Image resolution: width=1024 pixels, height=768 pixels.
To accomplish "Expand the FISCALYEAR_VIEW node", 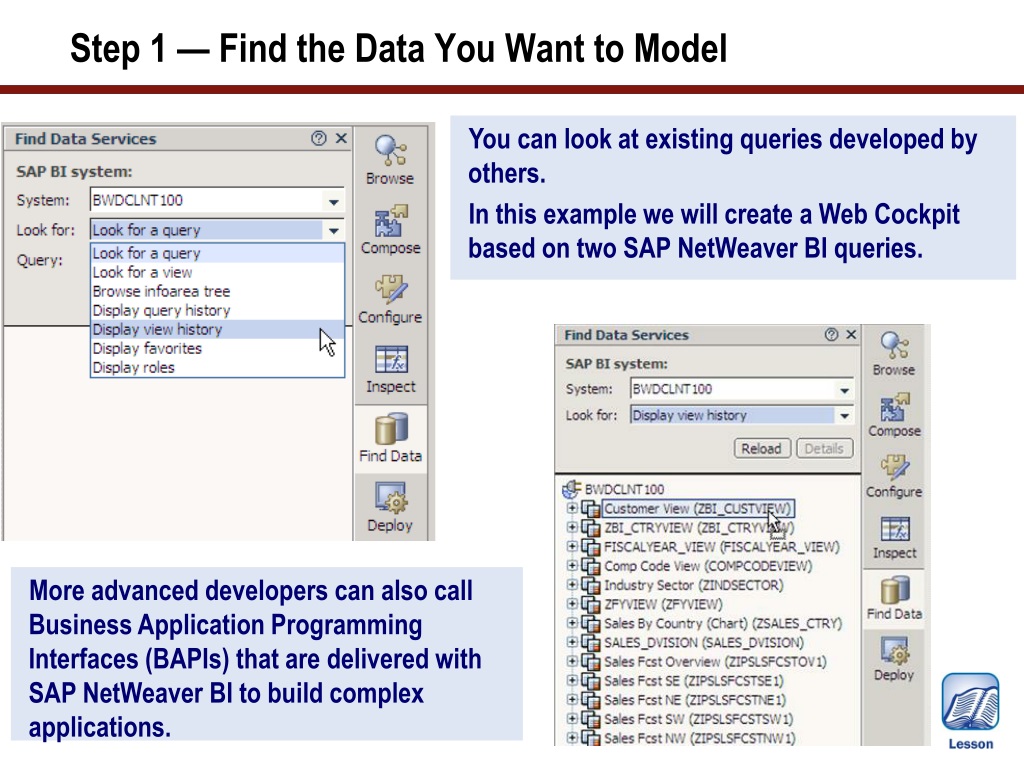I will pos(572,546).
